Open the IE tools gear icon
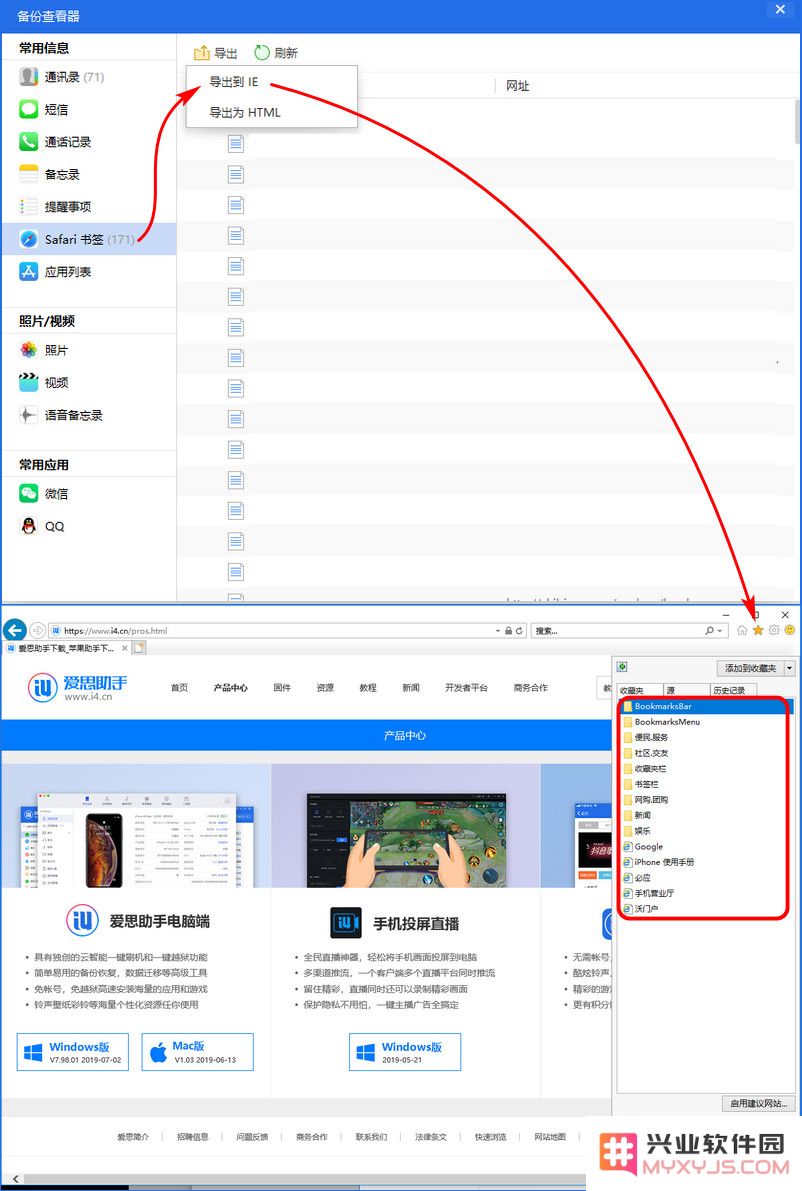 [x=774, y=630]
